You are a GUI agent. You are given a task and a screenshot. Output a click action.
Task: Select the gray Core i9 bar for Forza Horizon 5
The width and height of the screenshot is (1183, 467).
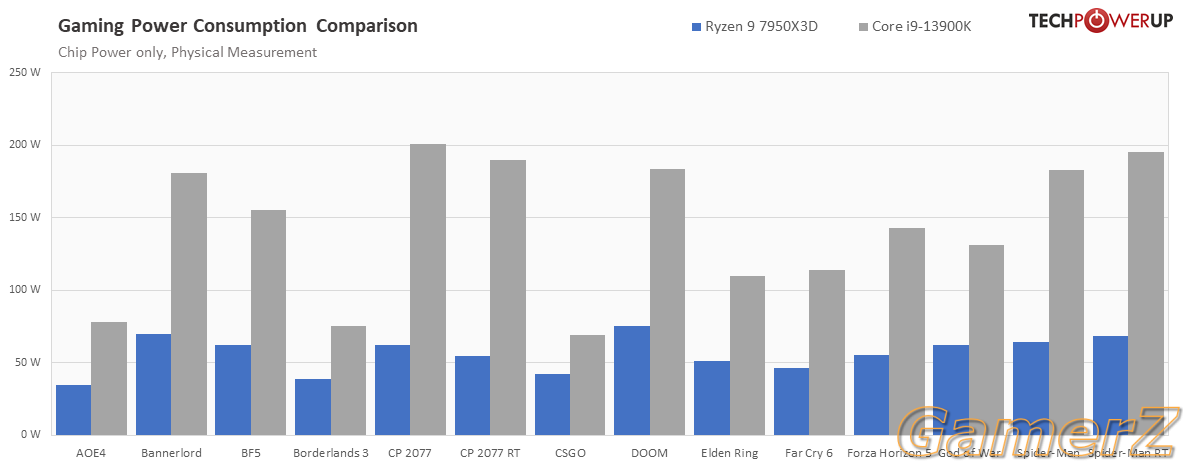pyautogui.click(x=907, y=331)
